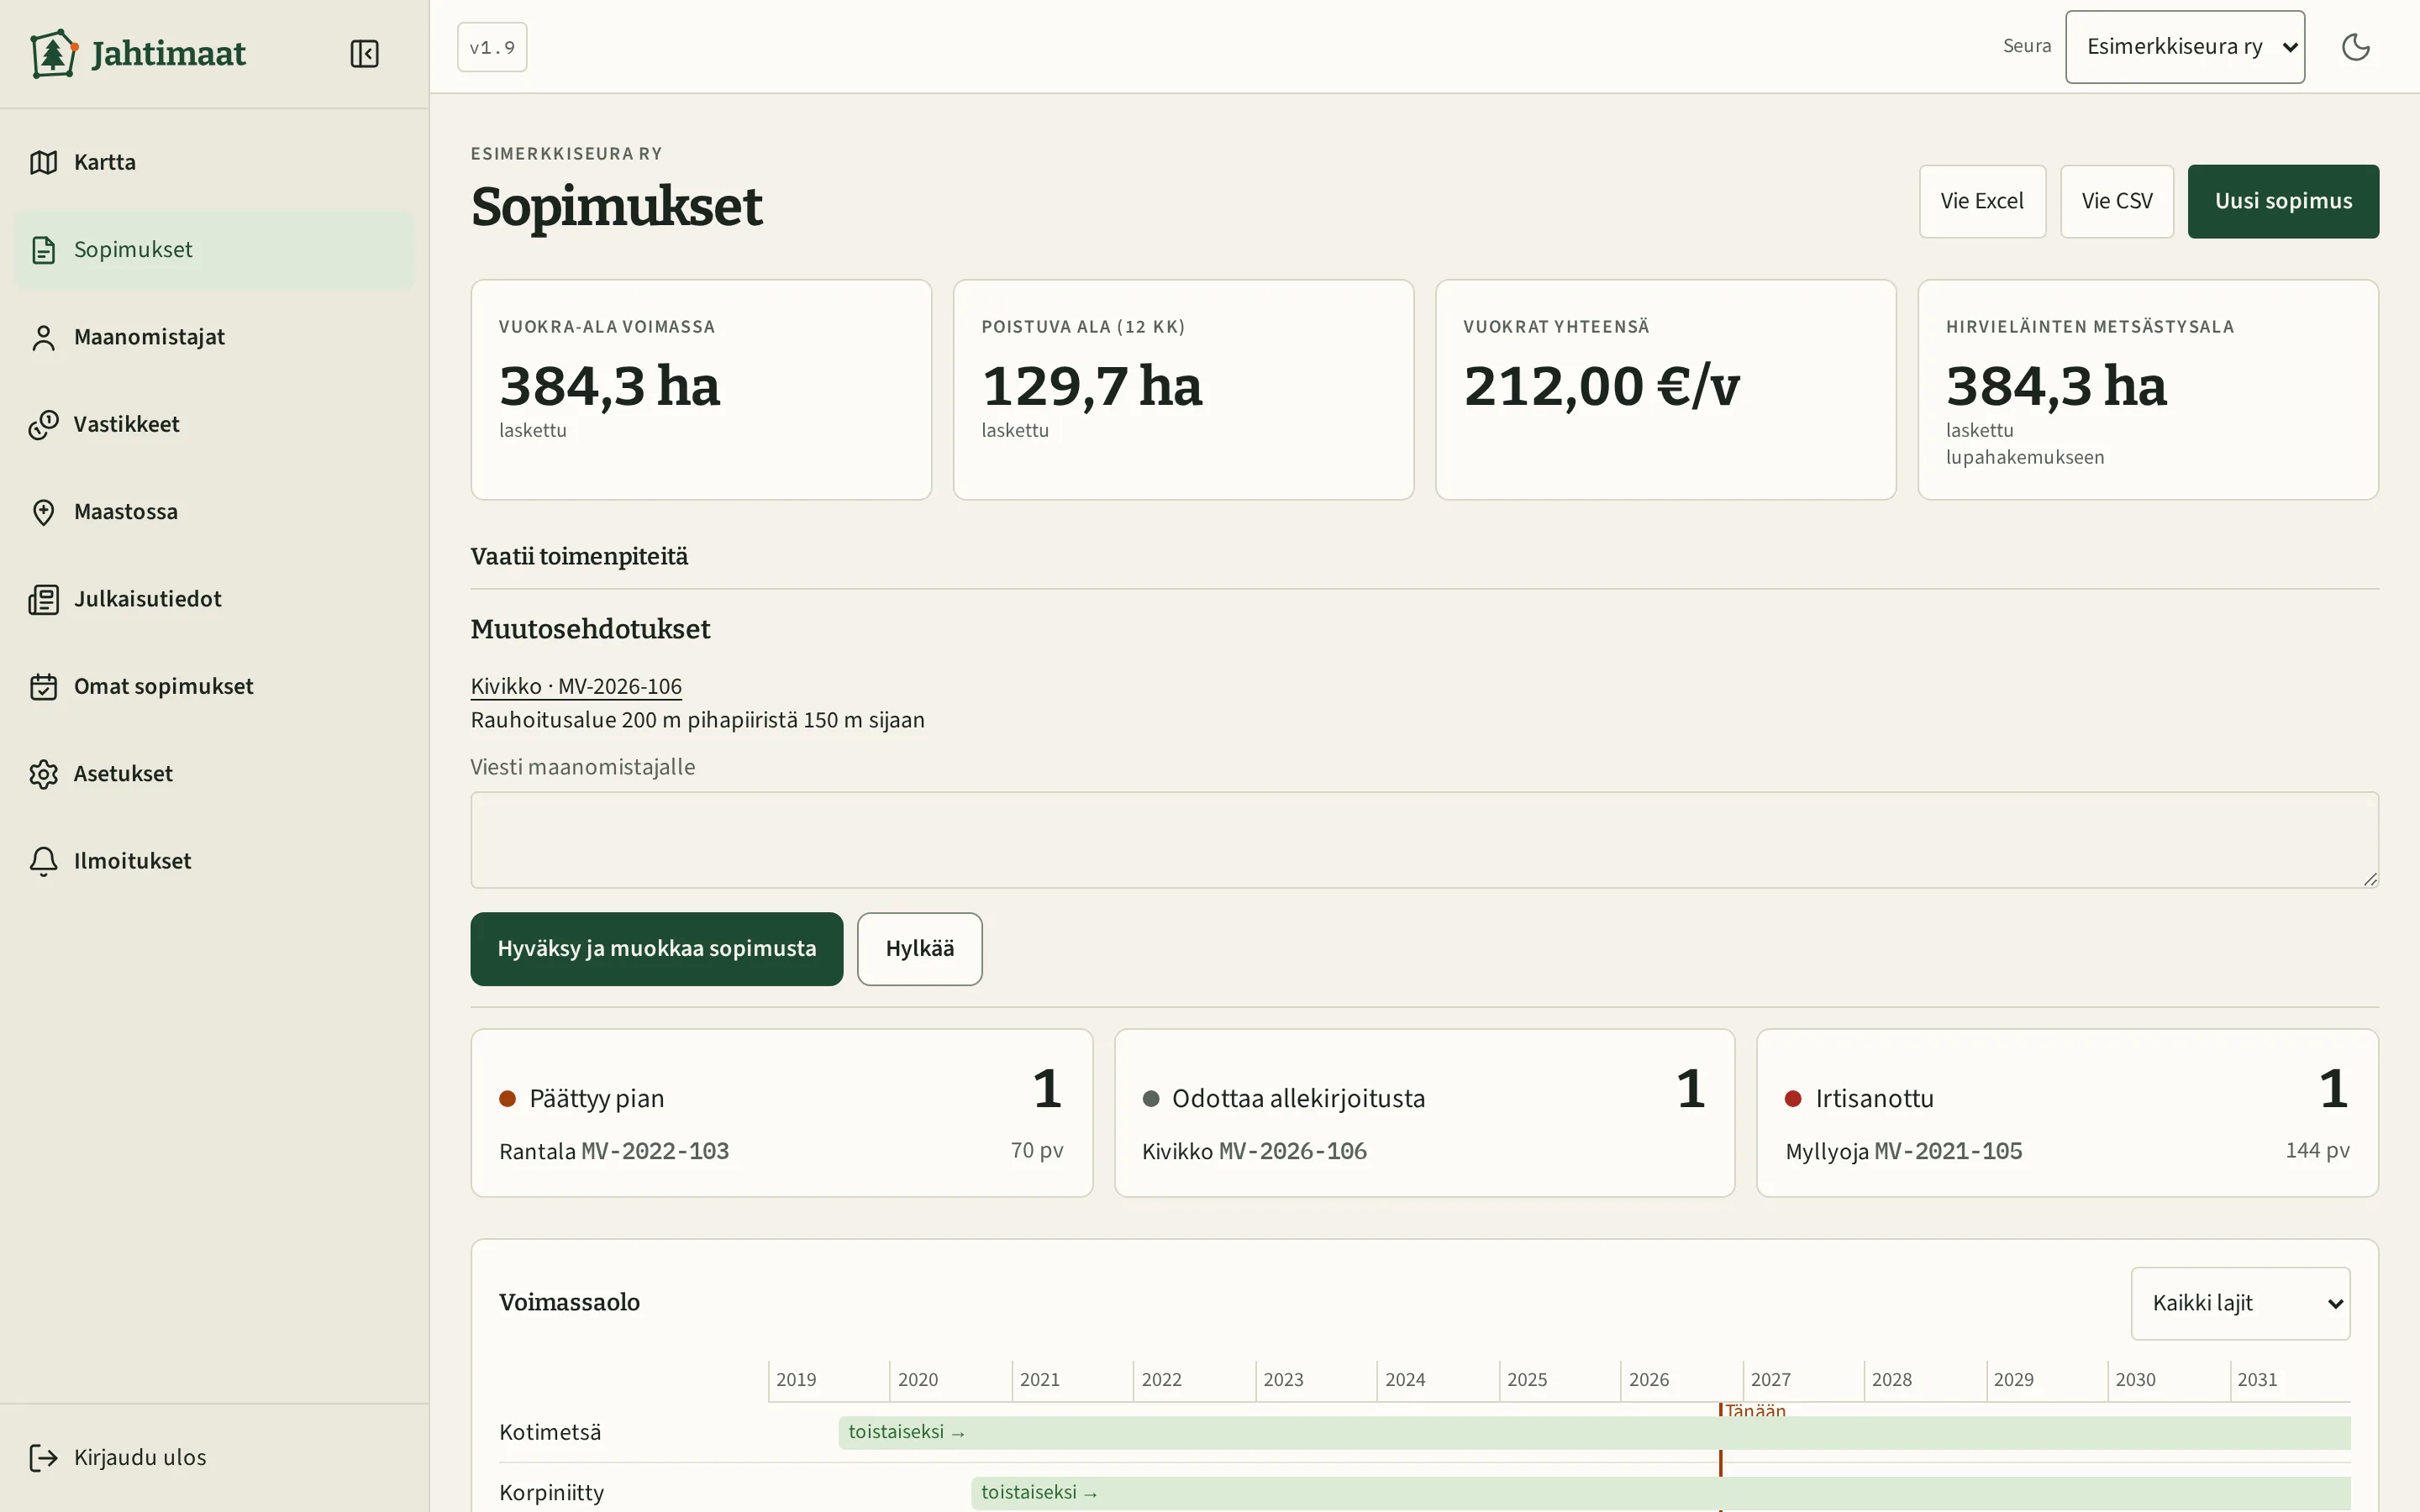Click the Vuokrat yhteensä 212,00 €/v card
The width and height of the screenshot is (2420, 1512).
(x=1665, y=390)
